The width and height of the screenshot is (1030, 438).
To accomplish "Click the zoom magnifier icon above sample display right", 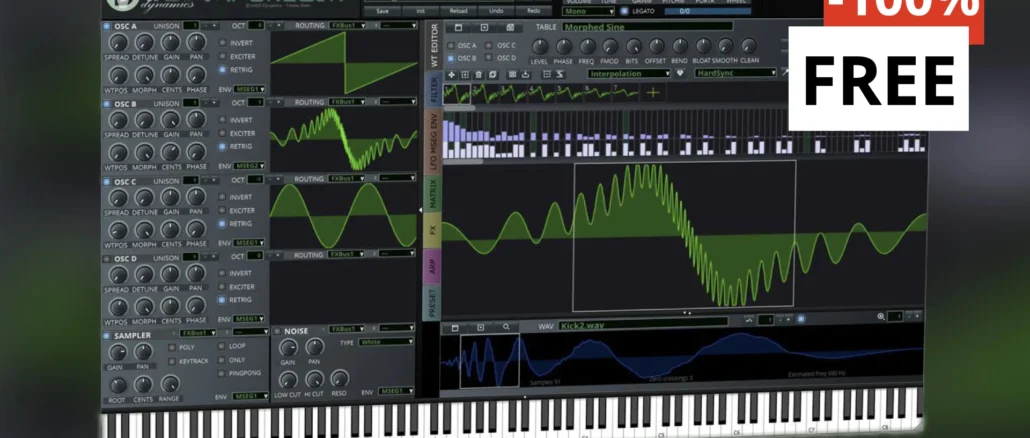I will point(881,317).
